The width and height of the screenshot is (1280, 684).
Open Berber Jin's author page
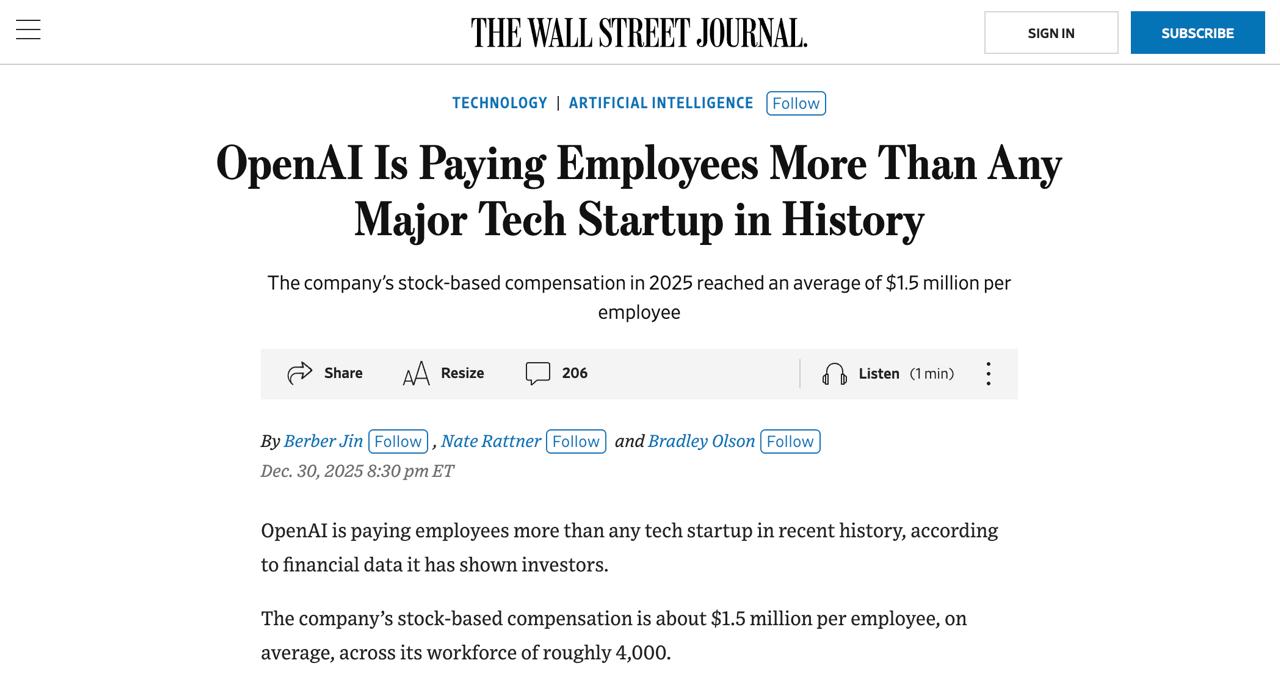tap(323, 441)
